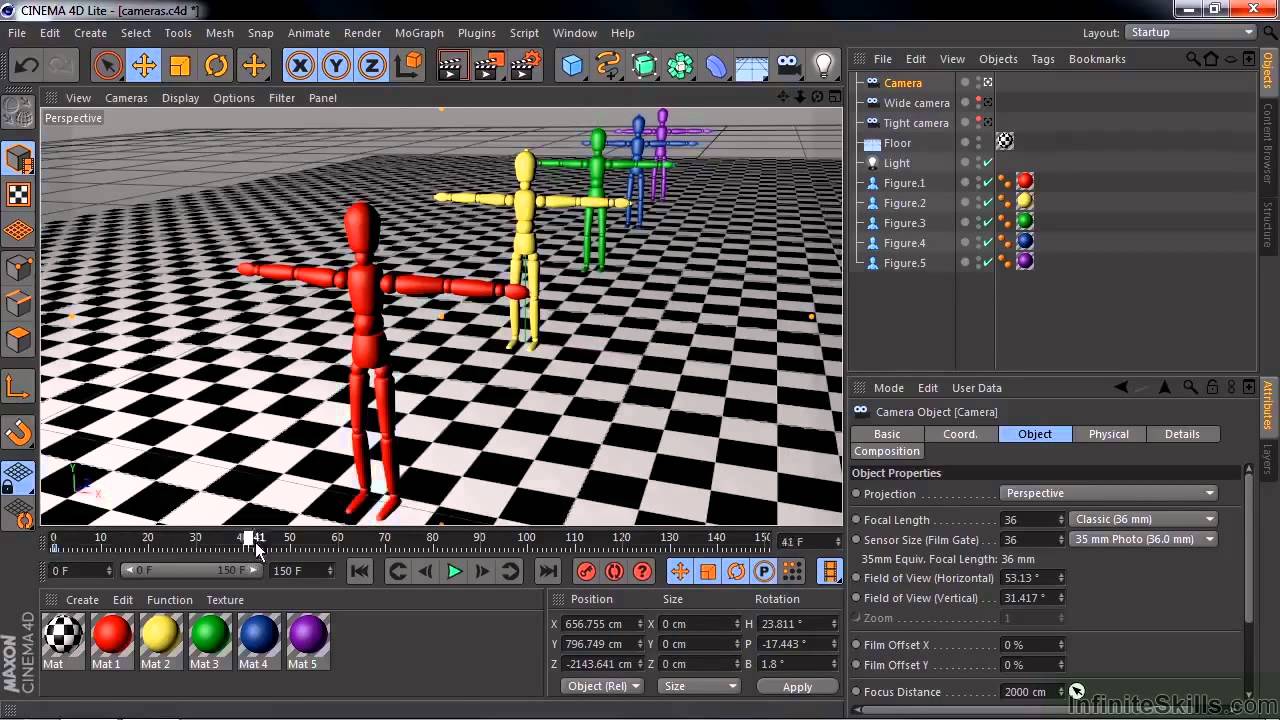Toggle Light object enabled checkmark
This screenshot has height=720, width=1280.
click(987, 163)
